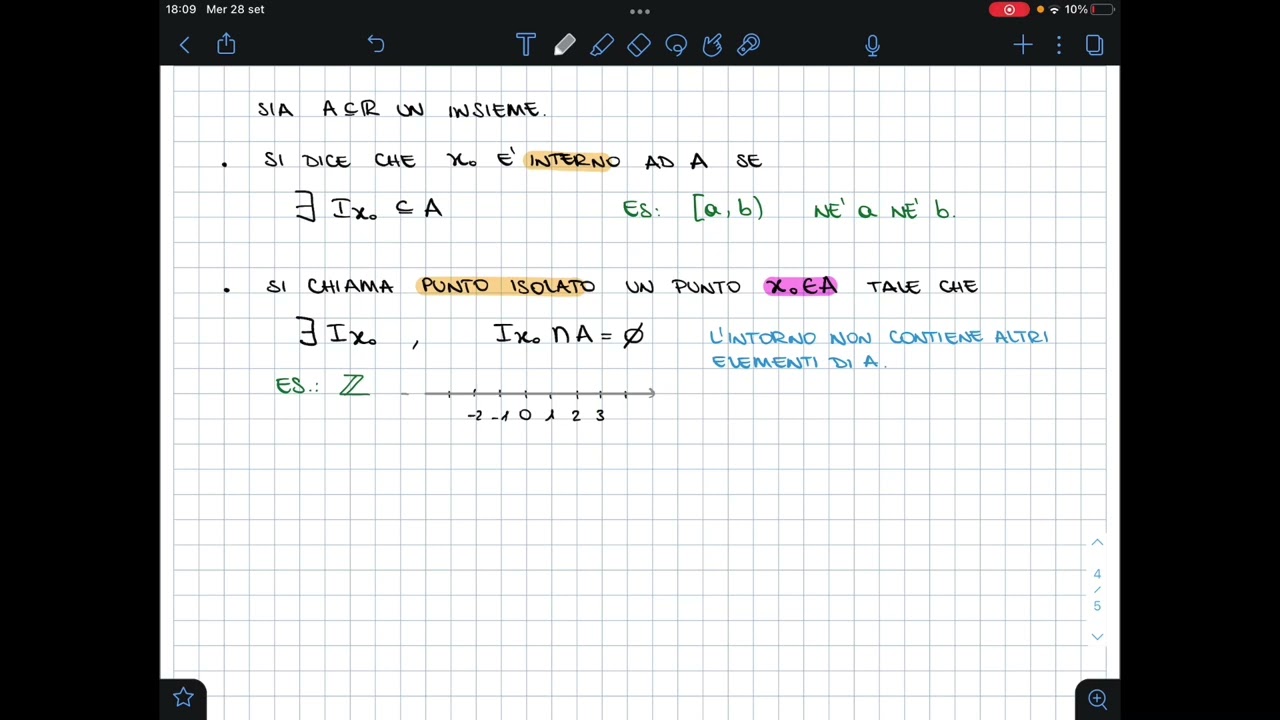The width and height of the screenshot is (1280, 720).
Task: Select the shapes tool
Action: click(x=713, y=45)
